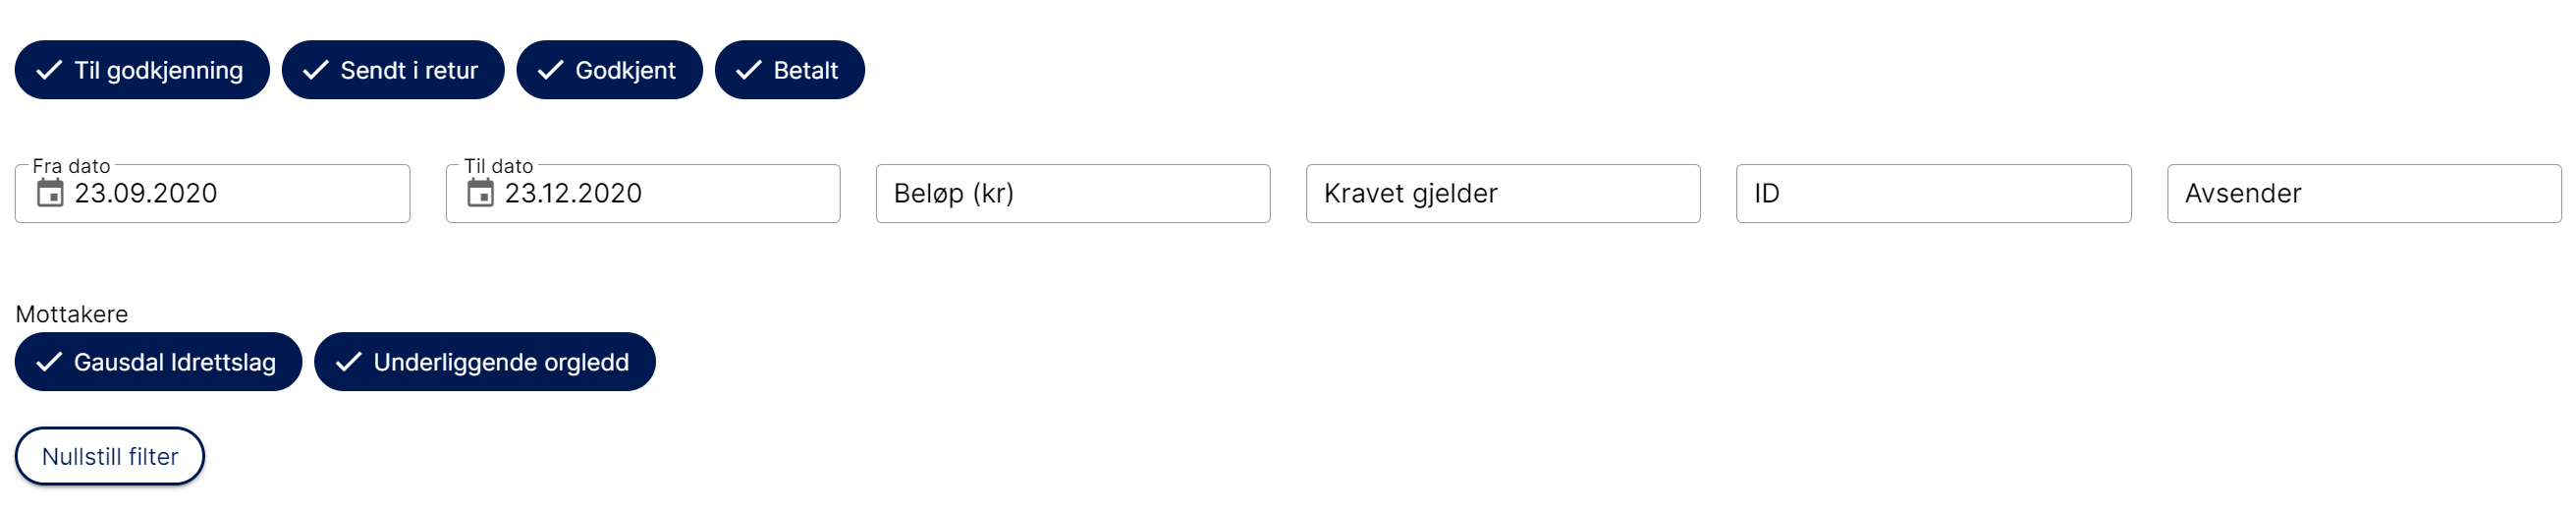Select the Avsender text field
2576x513 pixels.
[2364, 194]
